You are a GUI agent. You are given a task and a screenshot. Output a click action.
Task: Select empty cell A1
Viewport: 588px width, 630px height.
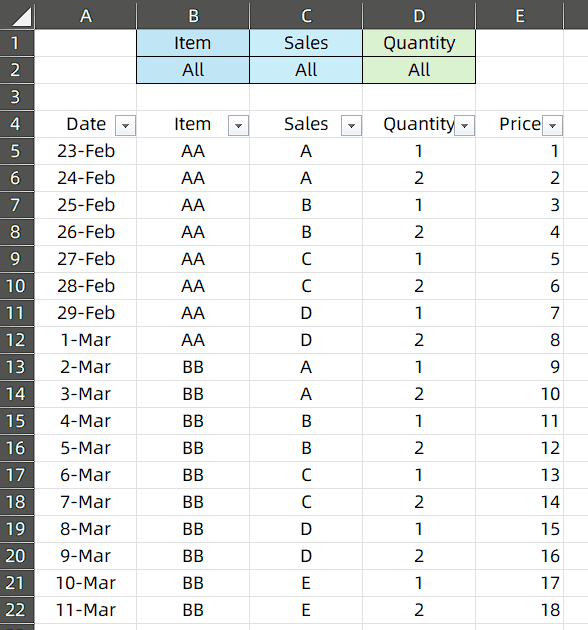[x=86, y=43]
